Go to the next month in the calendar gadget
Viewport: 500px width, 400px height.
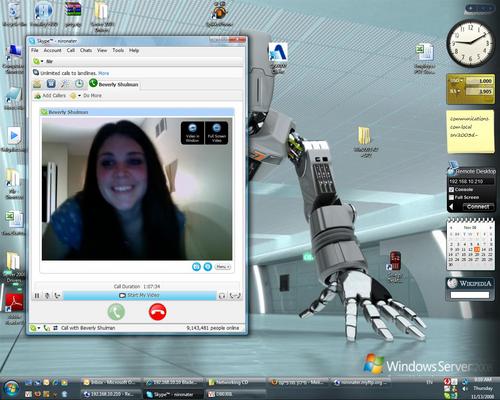[x=491, y=228]
